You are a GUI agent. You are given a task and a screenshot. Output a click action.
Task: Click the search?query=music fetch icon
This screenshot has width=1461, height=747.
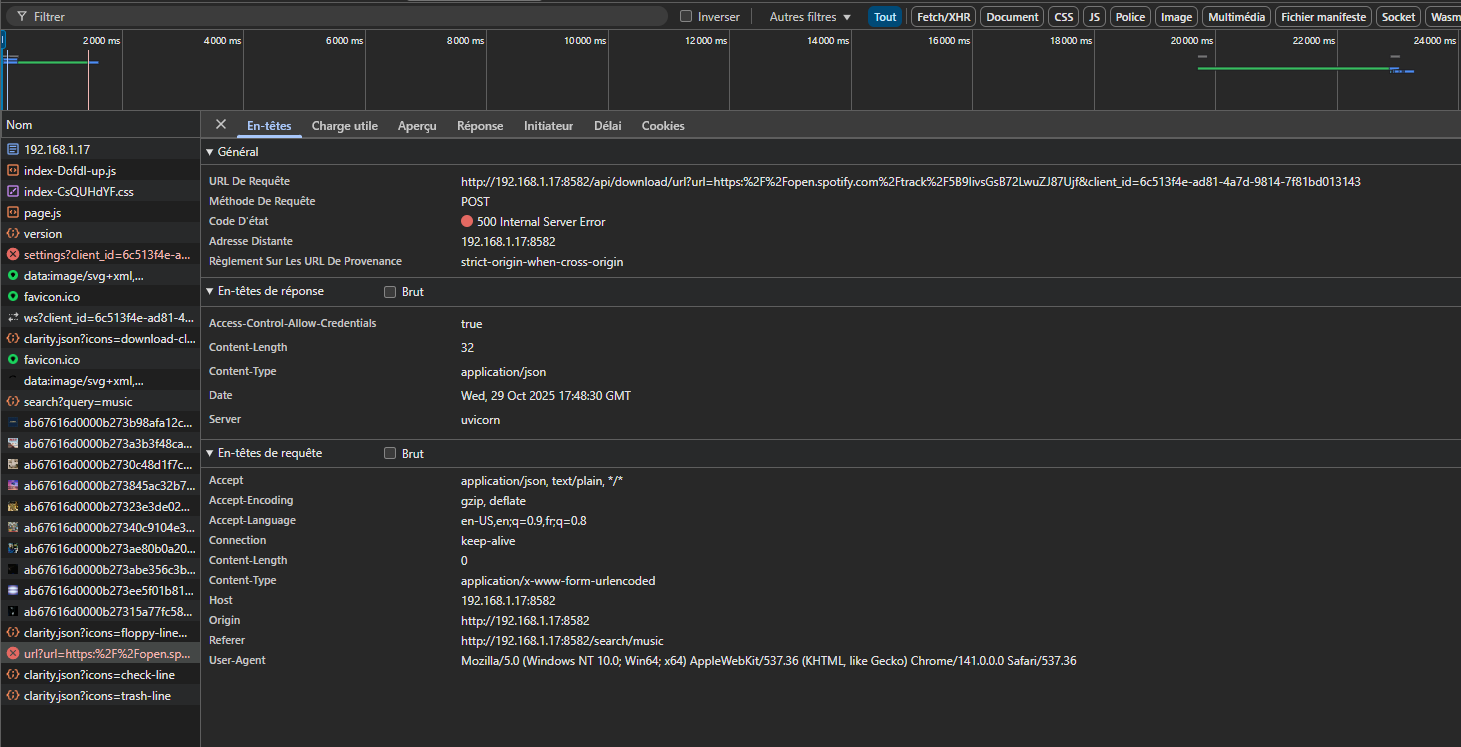point(13,402)
